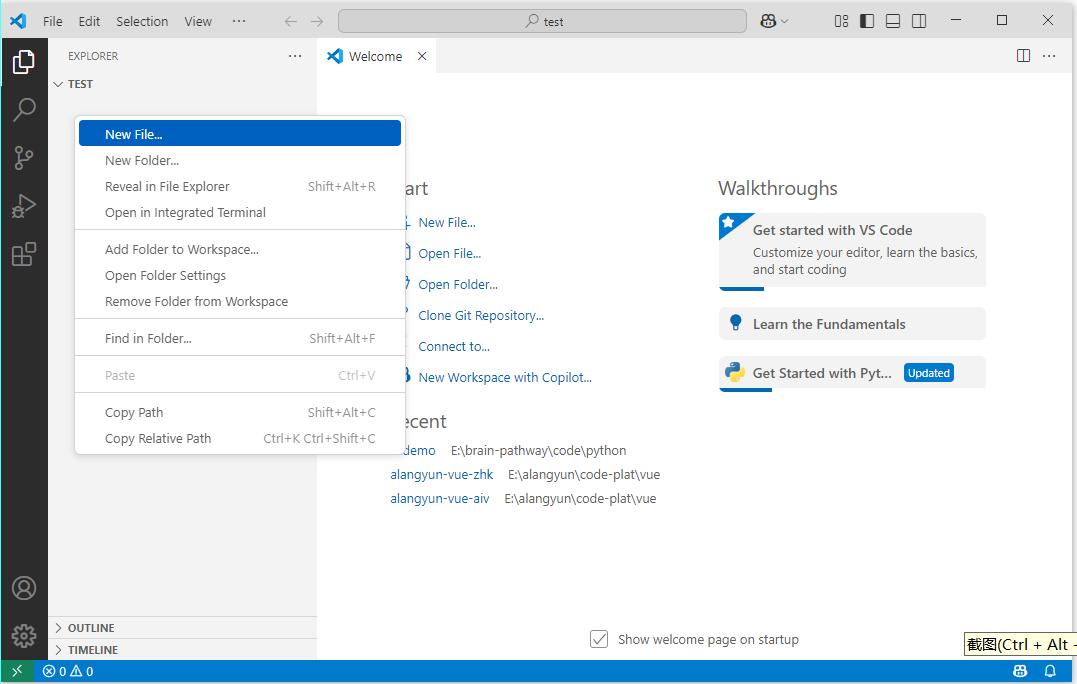Open the Run and Debug view icon
Screen dimensions: 1077x684
(x=24, y=206)
